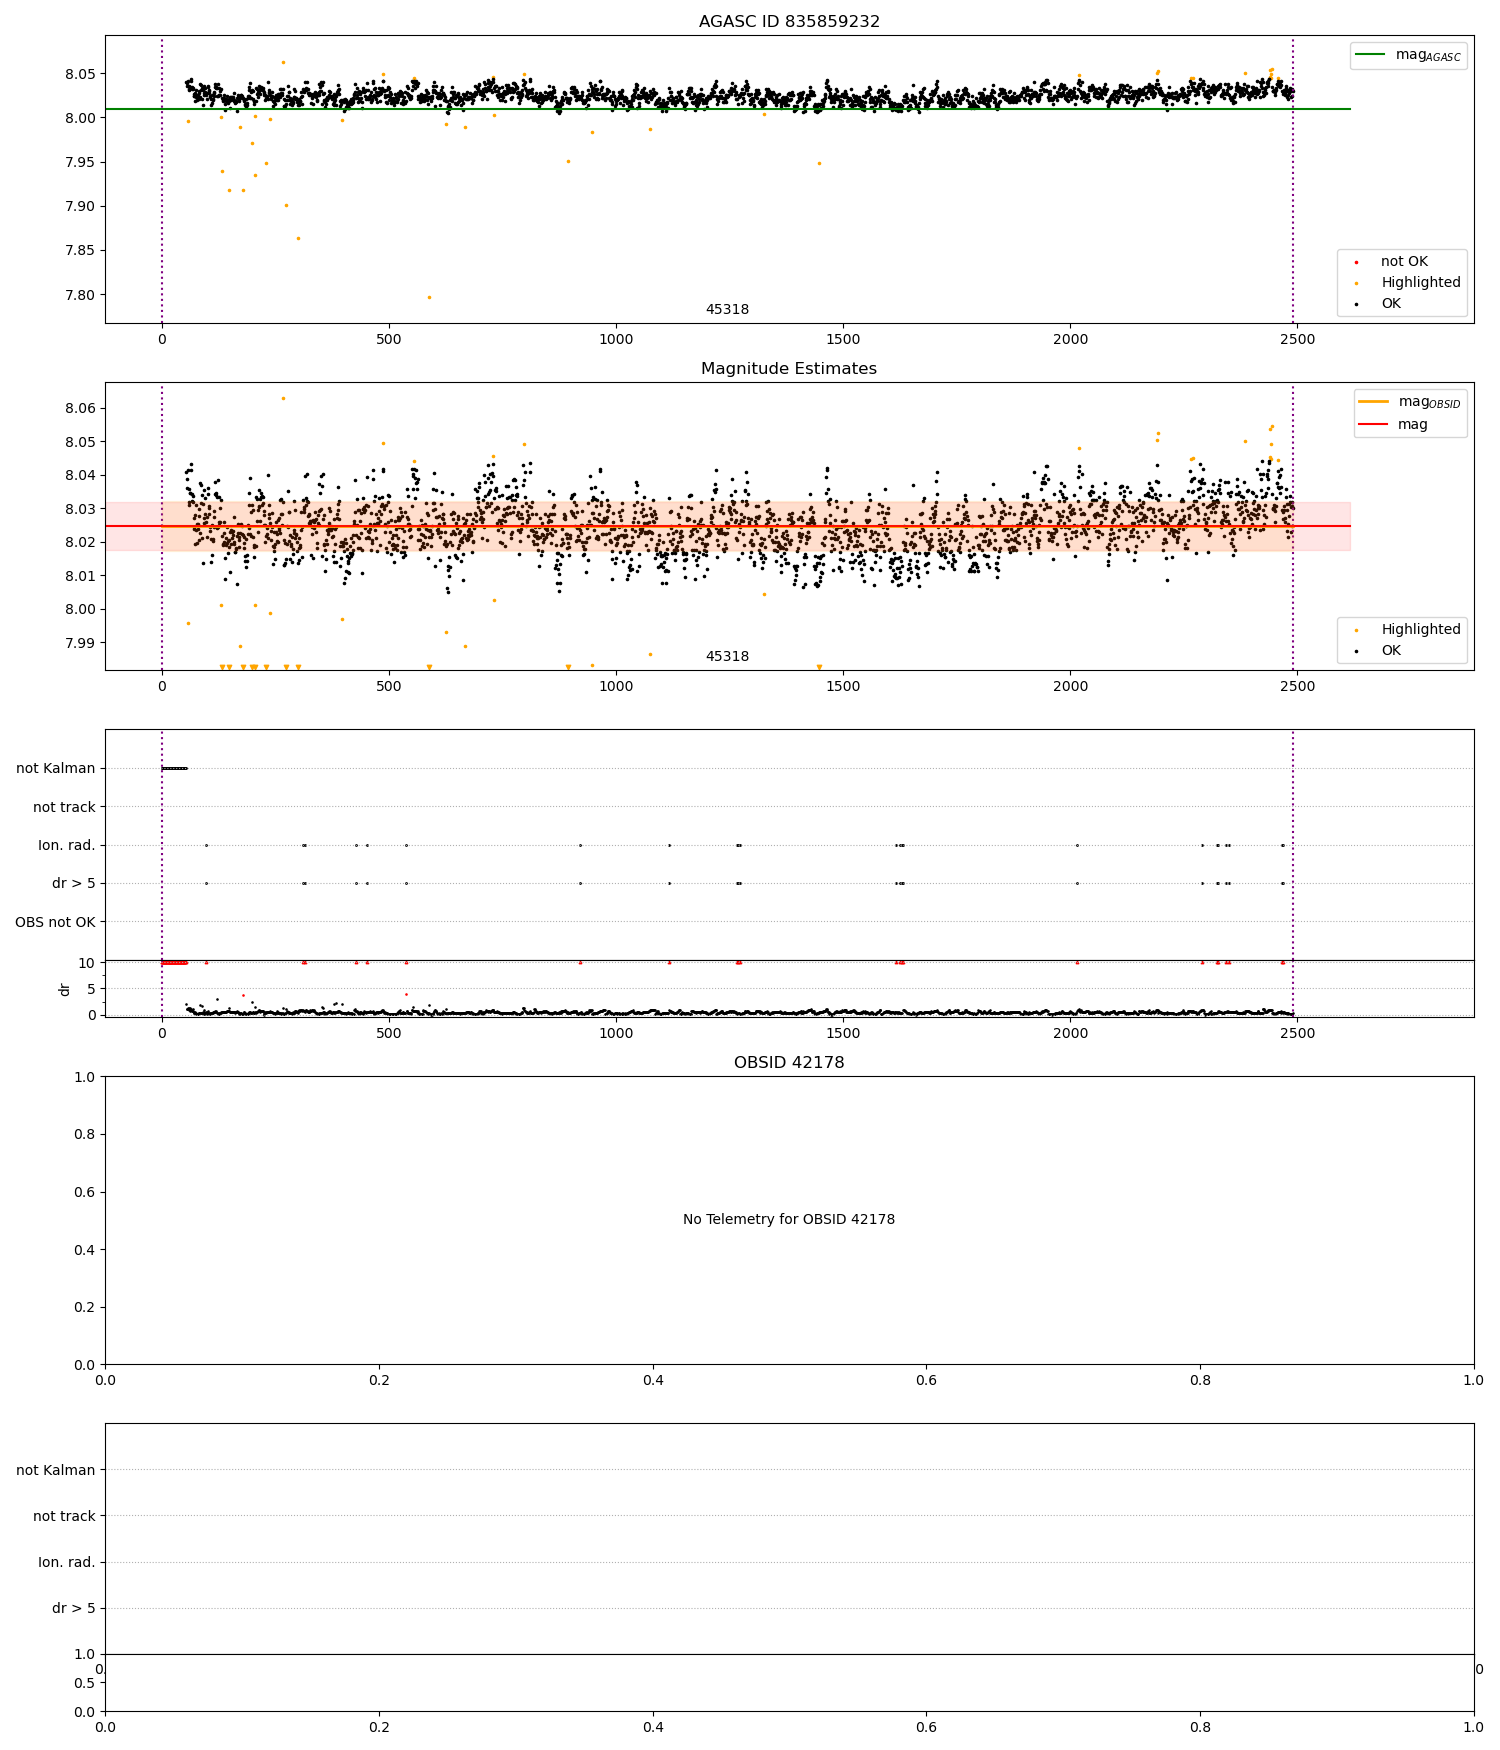This screenshot has height=1750, width=1500.
Task: Click the '45318' label in the top plot
Action: (x=727, y=310)
